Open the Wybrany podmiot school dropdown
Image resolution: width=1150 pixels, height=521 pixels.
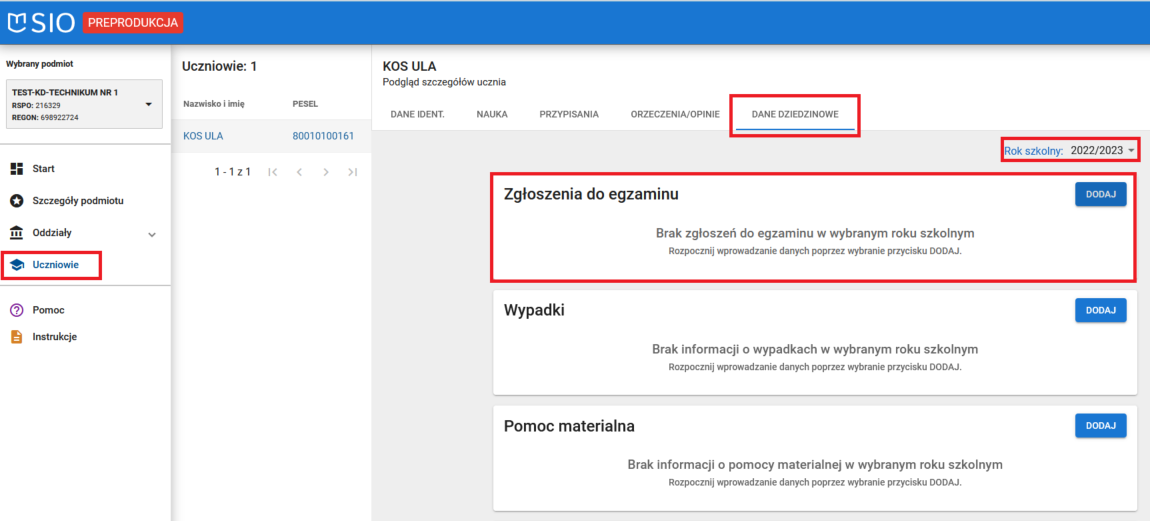[x=148, y=104]
